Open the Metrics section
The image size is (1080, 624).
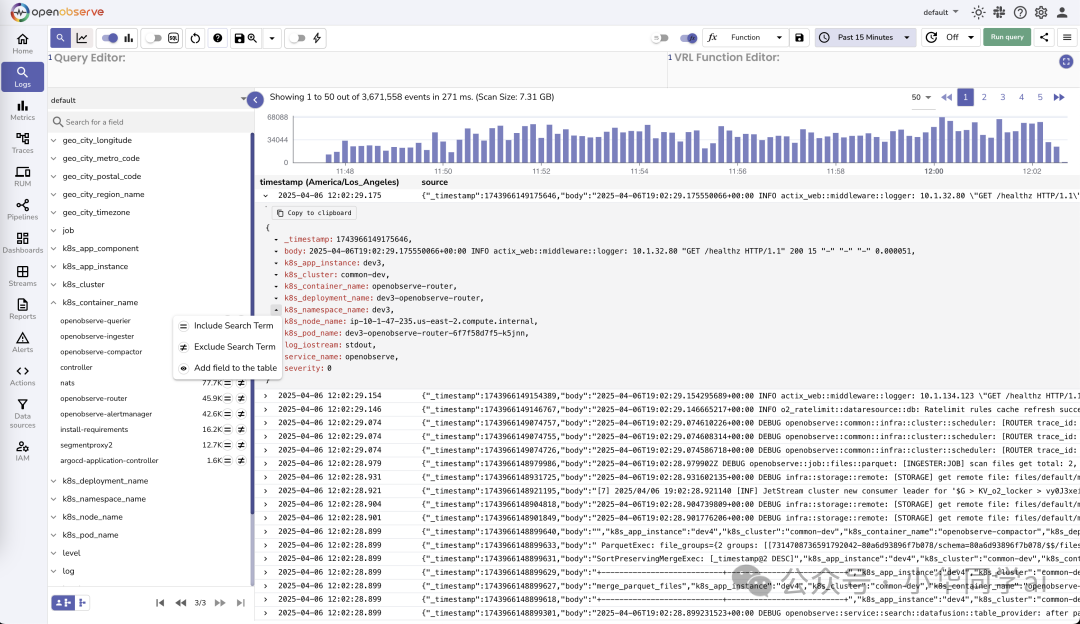23,110
